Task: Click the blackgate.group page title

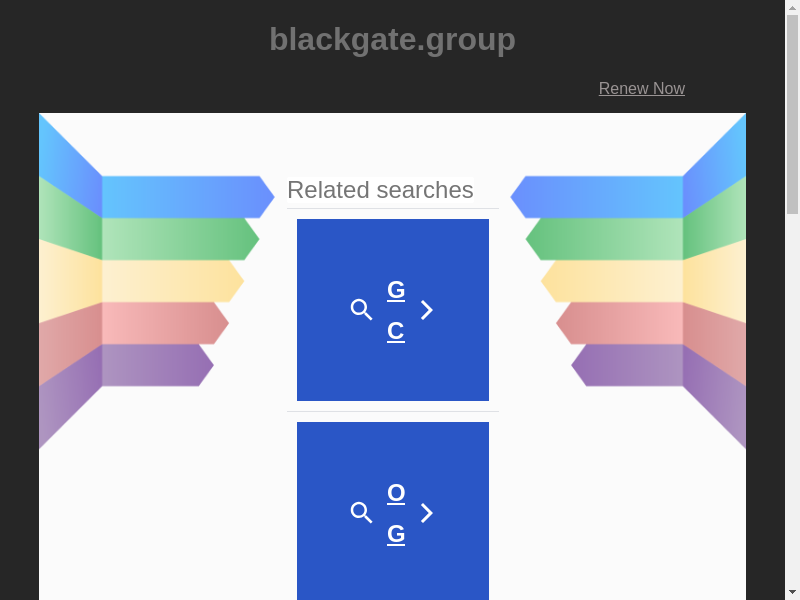Action: pyautogui.click(x=392, y=39)
